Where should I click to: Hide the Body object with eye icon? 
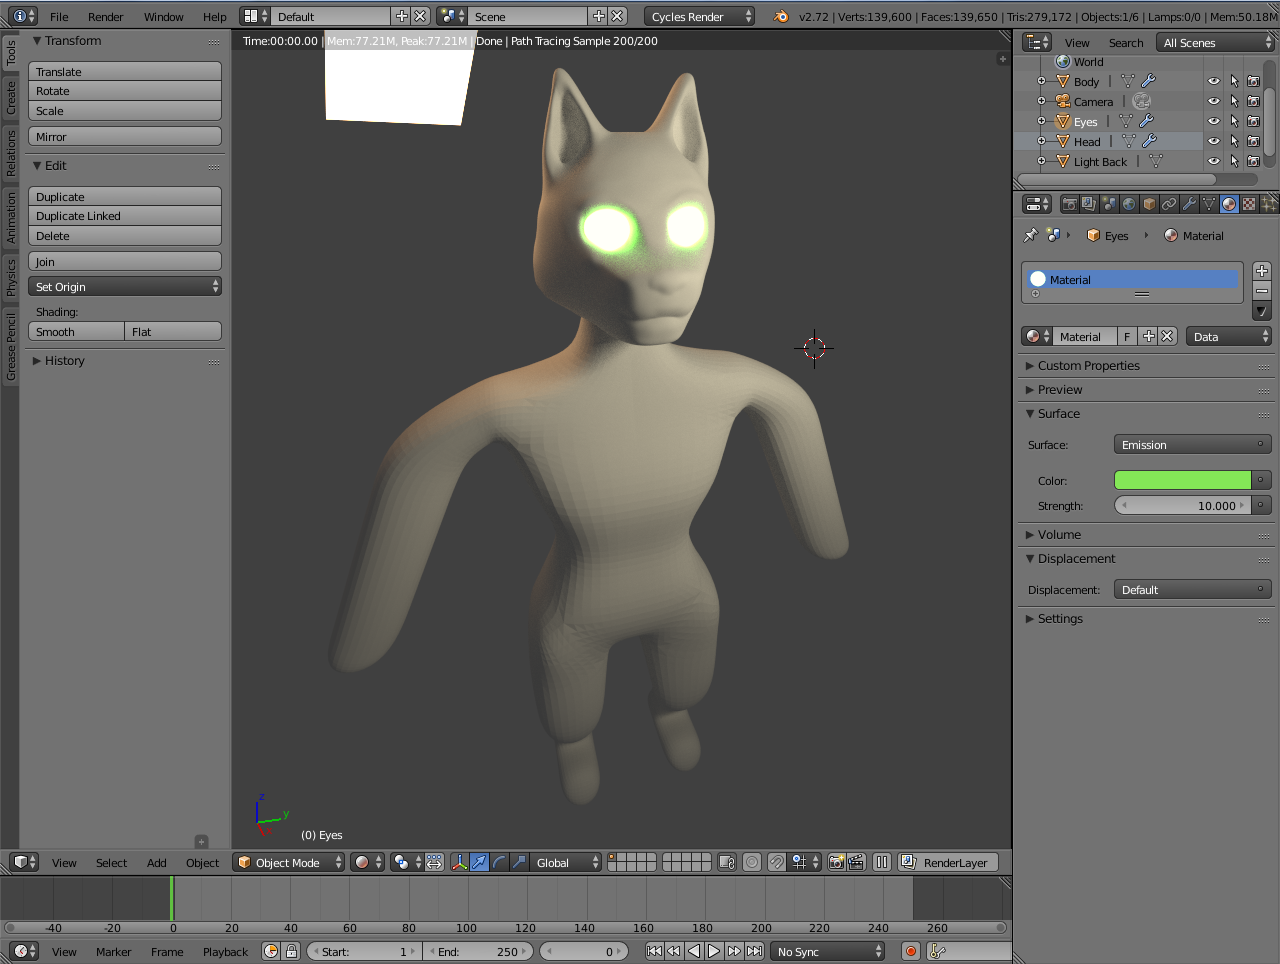click(x=1213, y=82)
